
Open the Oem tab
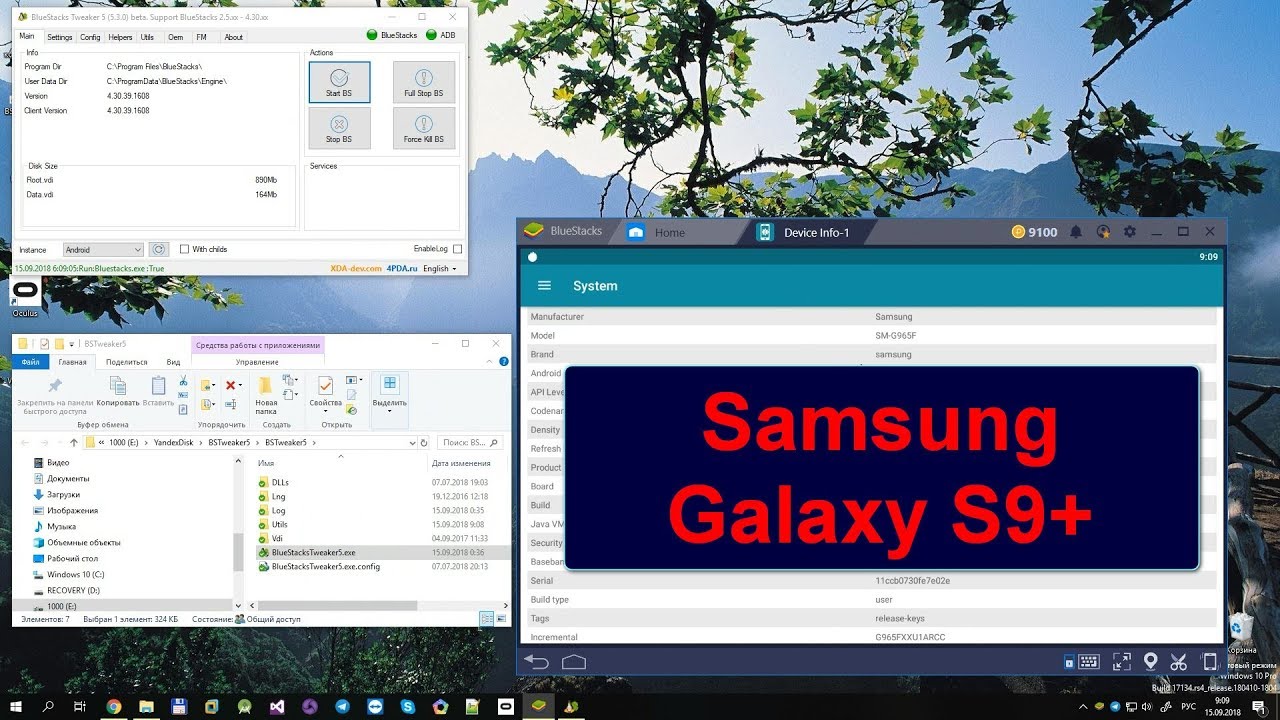(176, 37)
